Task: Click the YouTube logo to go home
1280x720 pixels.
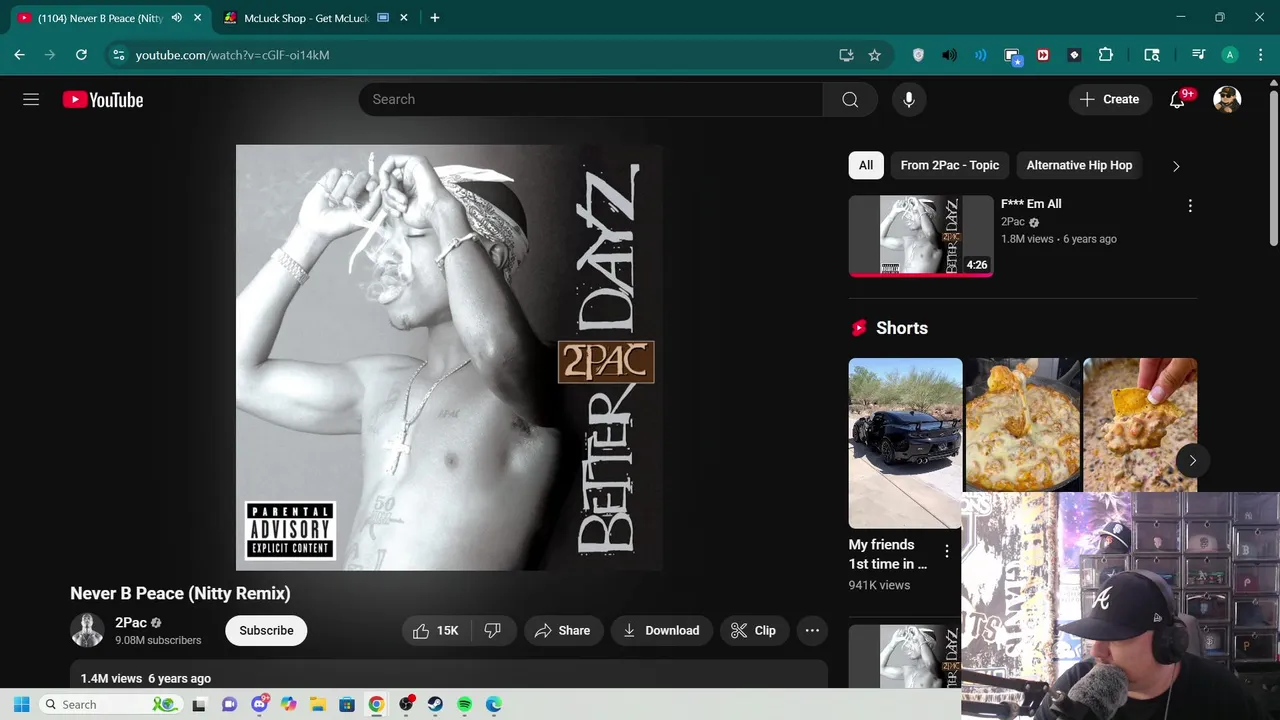Action: click(x=103, y=99)
